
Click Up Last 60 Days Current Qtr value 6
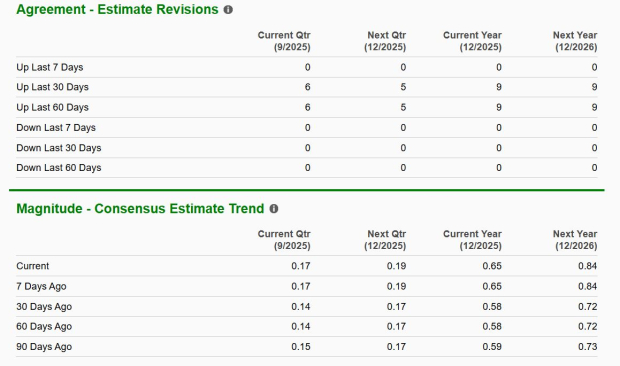point(308,108)
